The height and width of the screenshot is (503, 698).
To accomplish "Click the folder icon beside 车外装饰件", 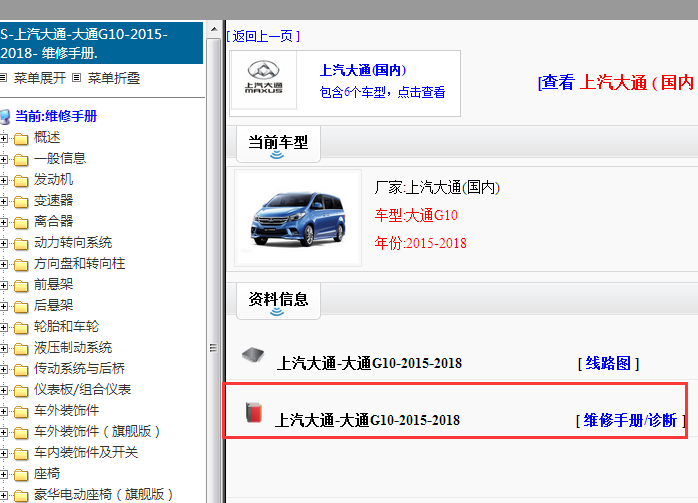I will click(x=20, y=412).
